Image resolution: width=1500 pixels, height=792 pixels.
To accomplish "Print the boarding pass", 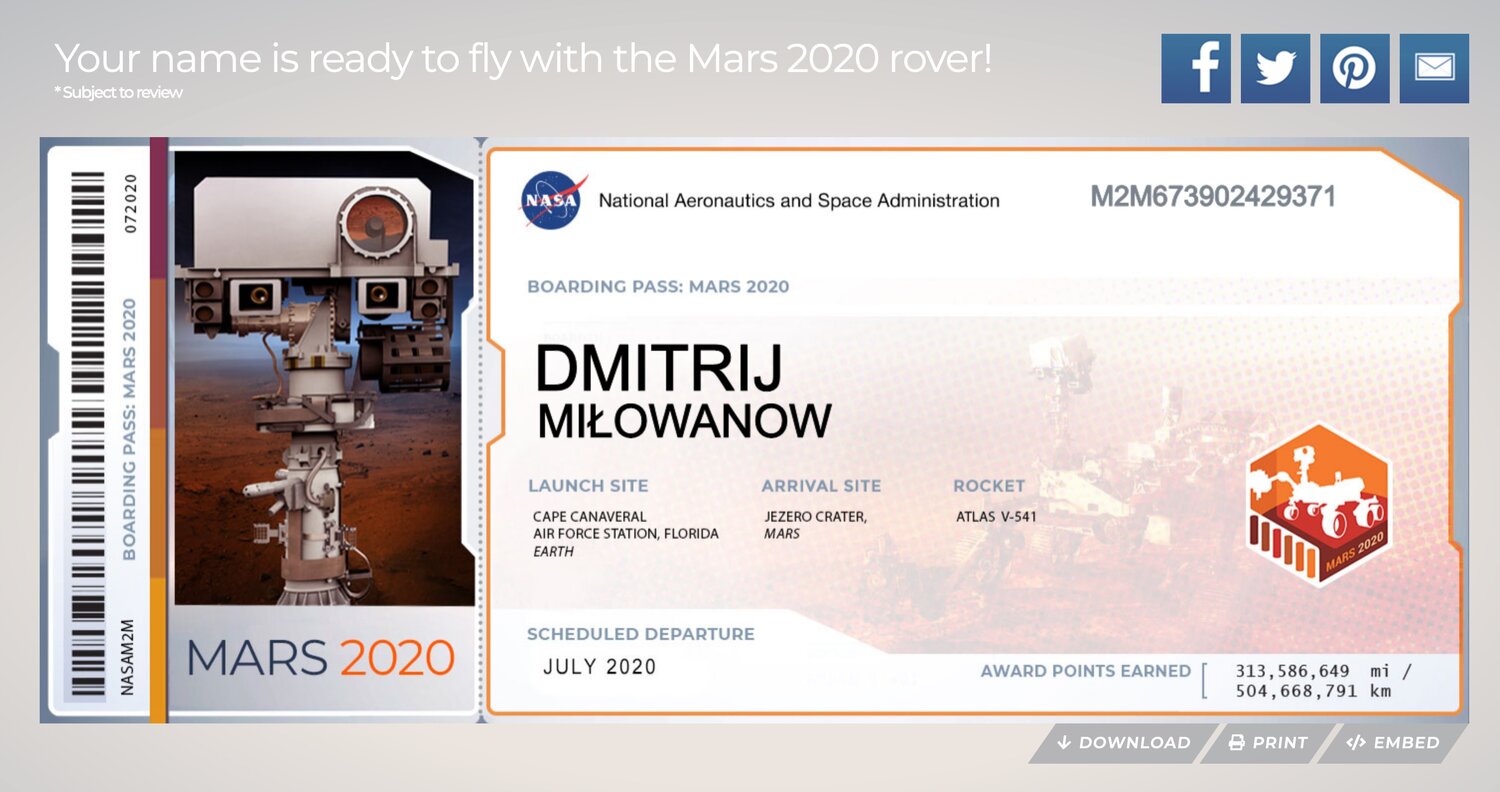I will pos(1268,743).
